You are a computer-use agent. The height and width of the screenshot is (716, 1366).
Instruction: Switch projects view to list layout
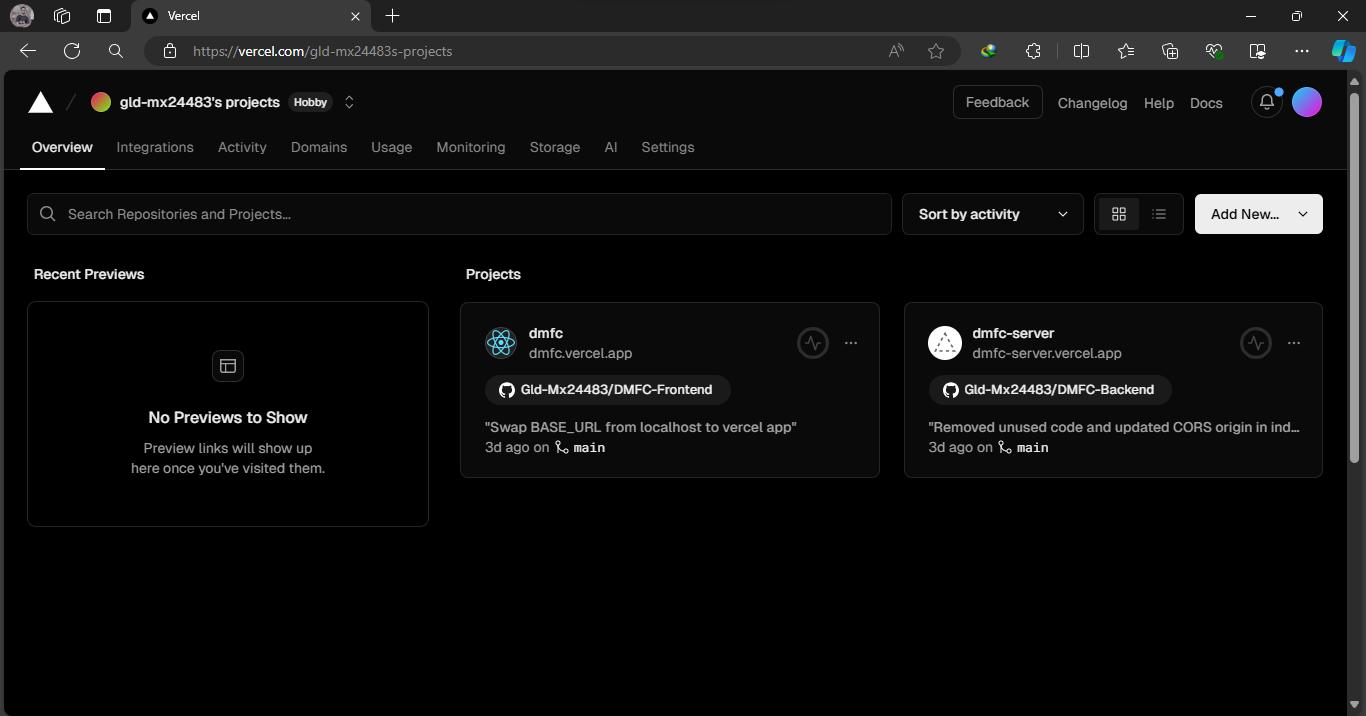[x=1158, y=213]
